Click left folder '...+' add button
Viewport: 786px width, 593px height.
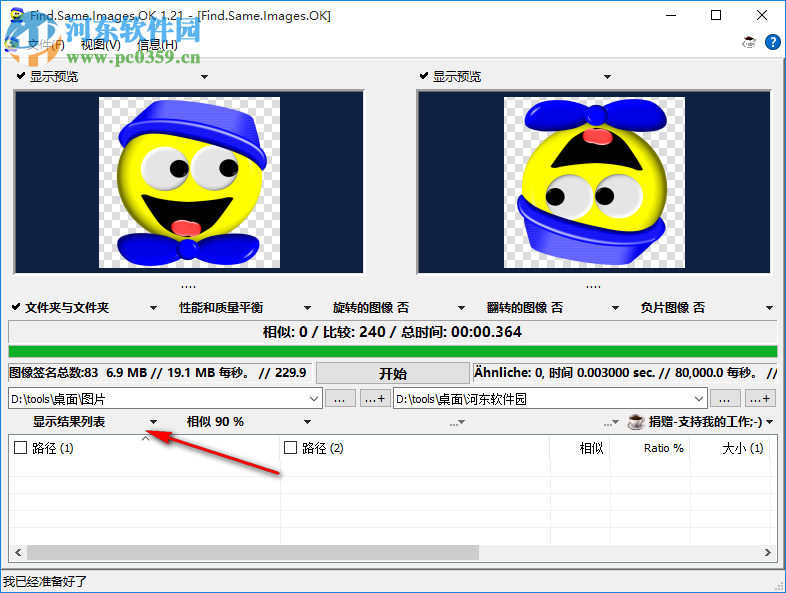pyautogui.click(x=374, y=399)
